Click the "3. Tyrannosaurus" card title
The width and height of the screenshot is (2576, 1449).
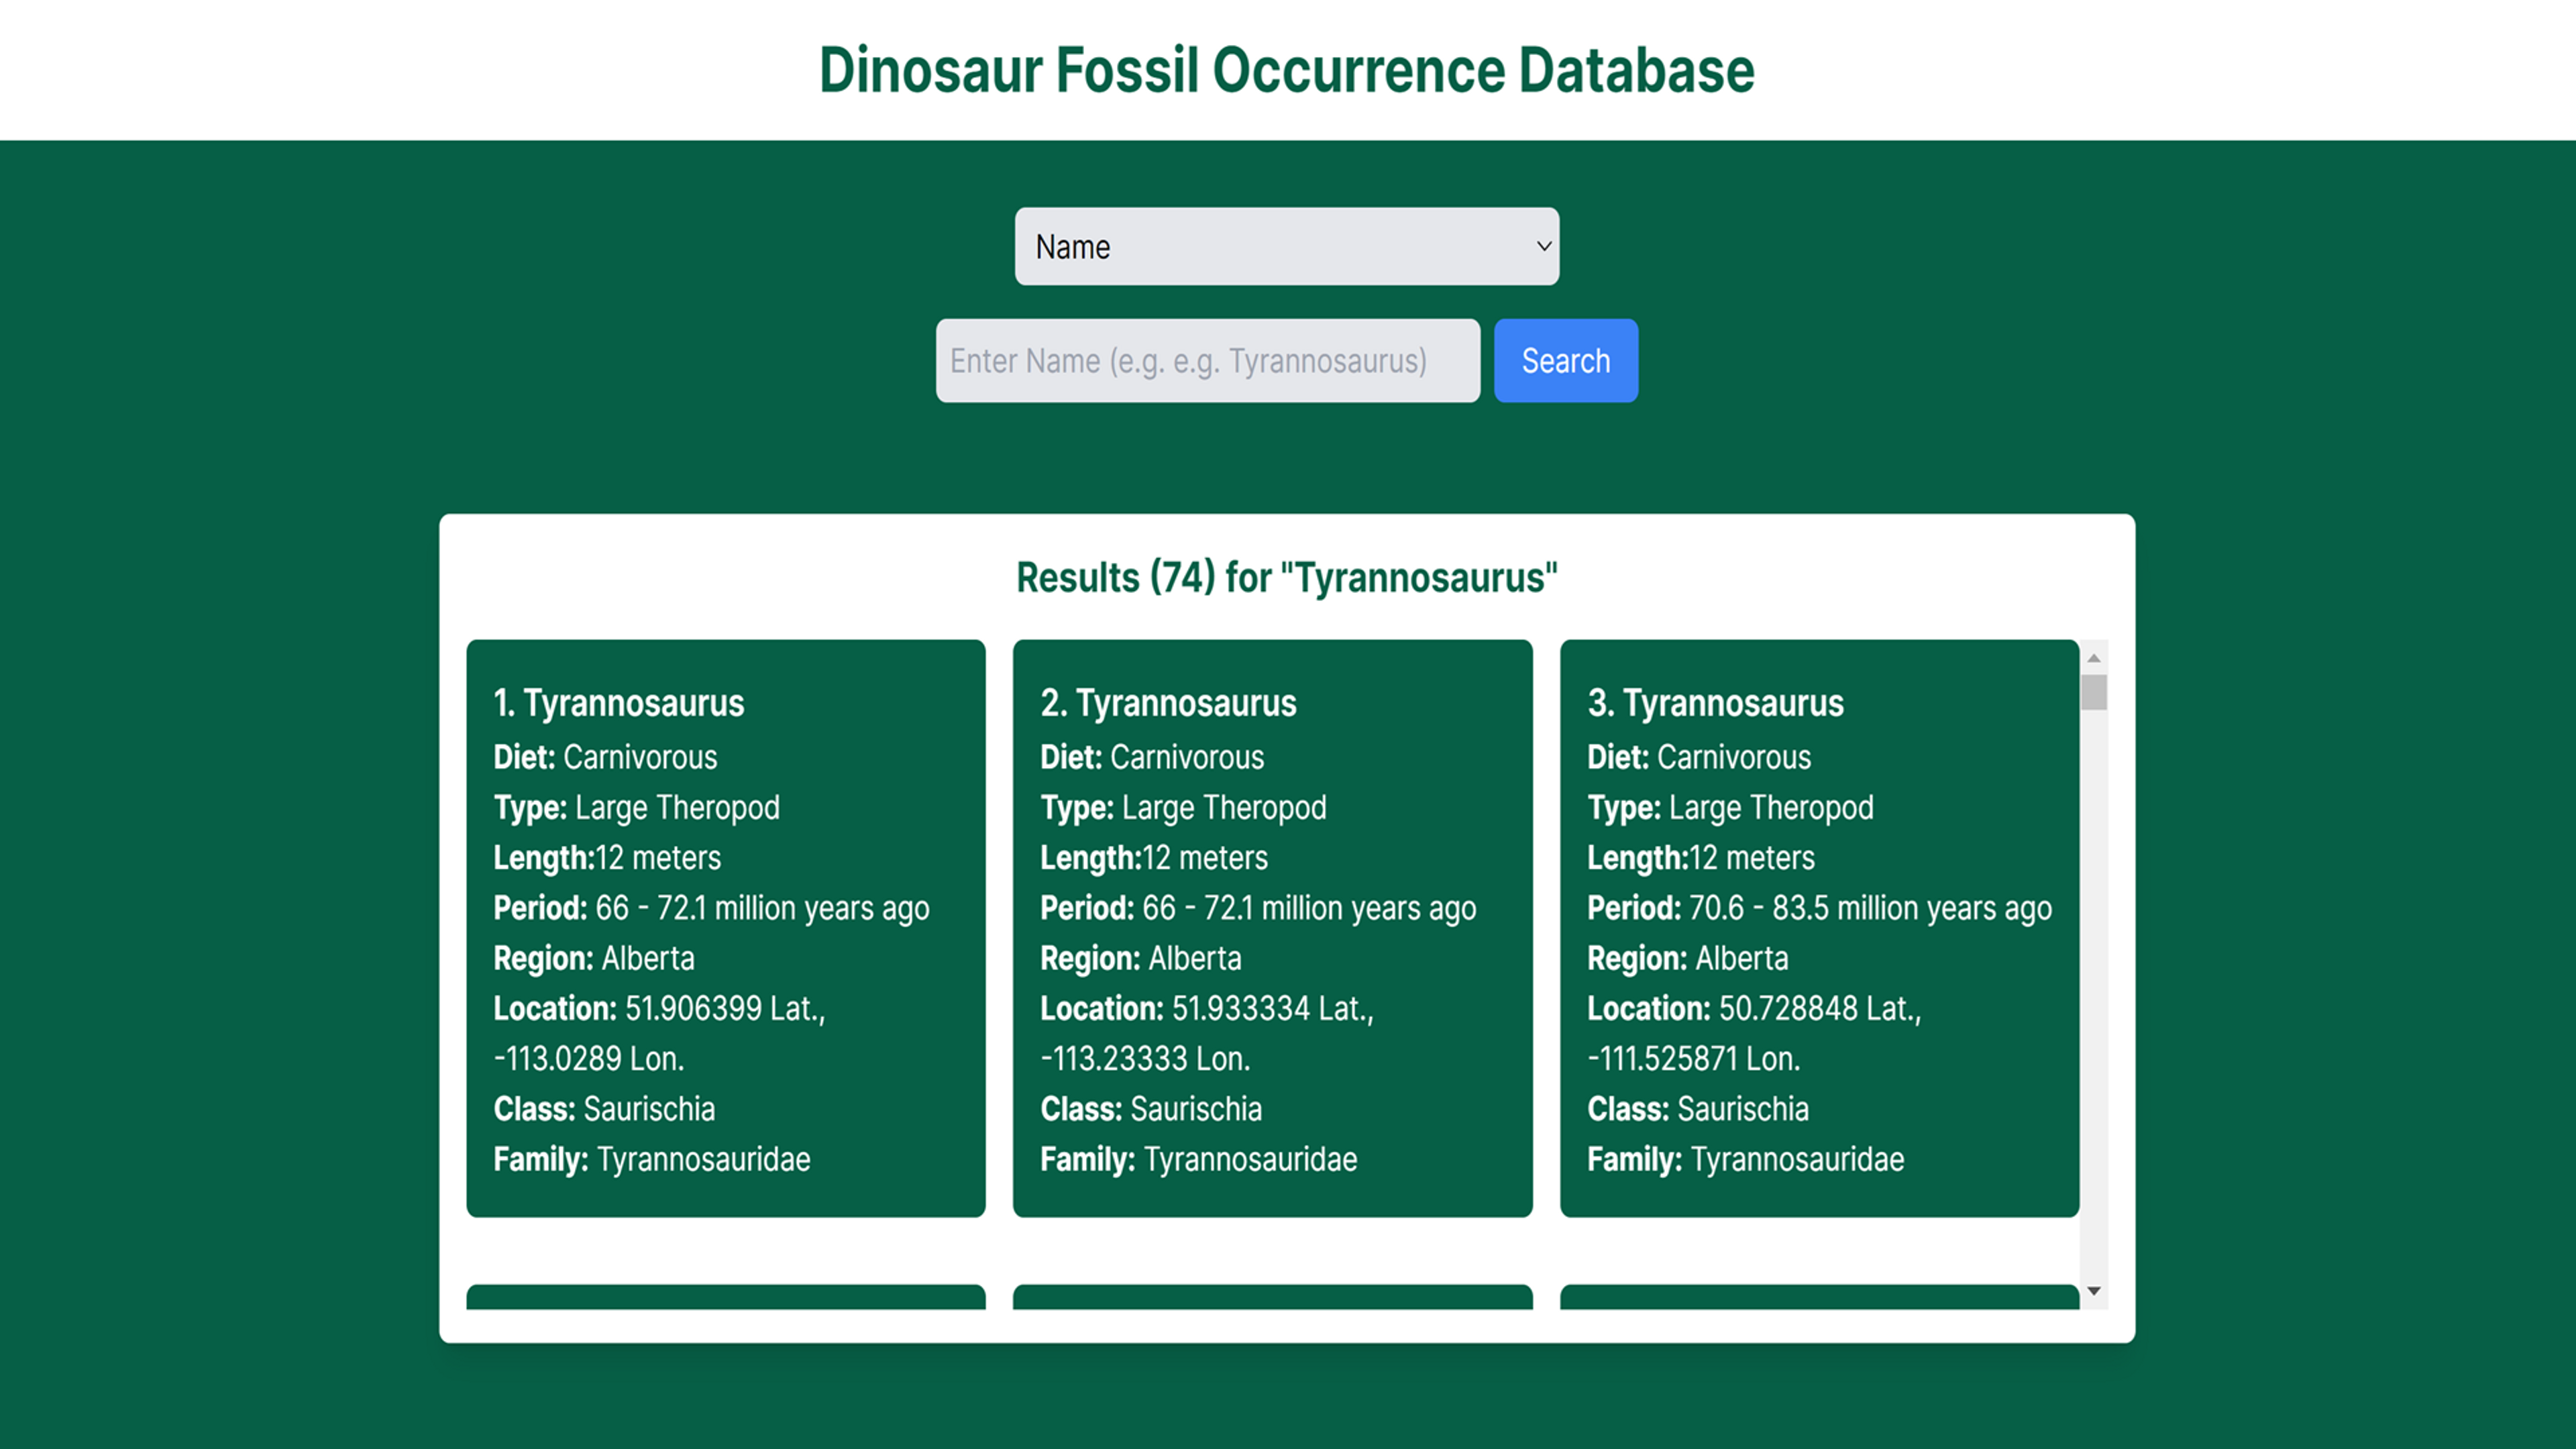tap(1715, 703)
